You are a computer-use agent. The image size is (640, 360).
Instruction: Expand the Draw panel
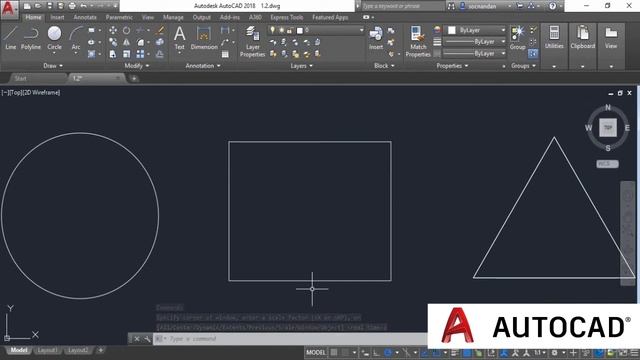(x=53, y=66)
